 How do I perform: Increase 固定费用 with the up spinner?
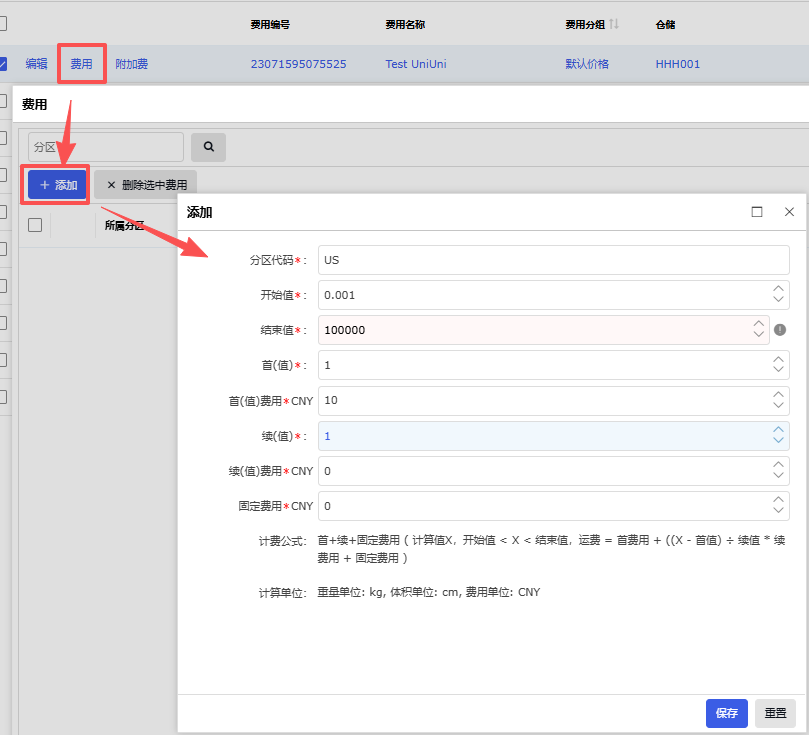point(778,500)
